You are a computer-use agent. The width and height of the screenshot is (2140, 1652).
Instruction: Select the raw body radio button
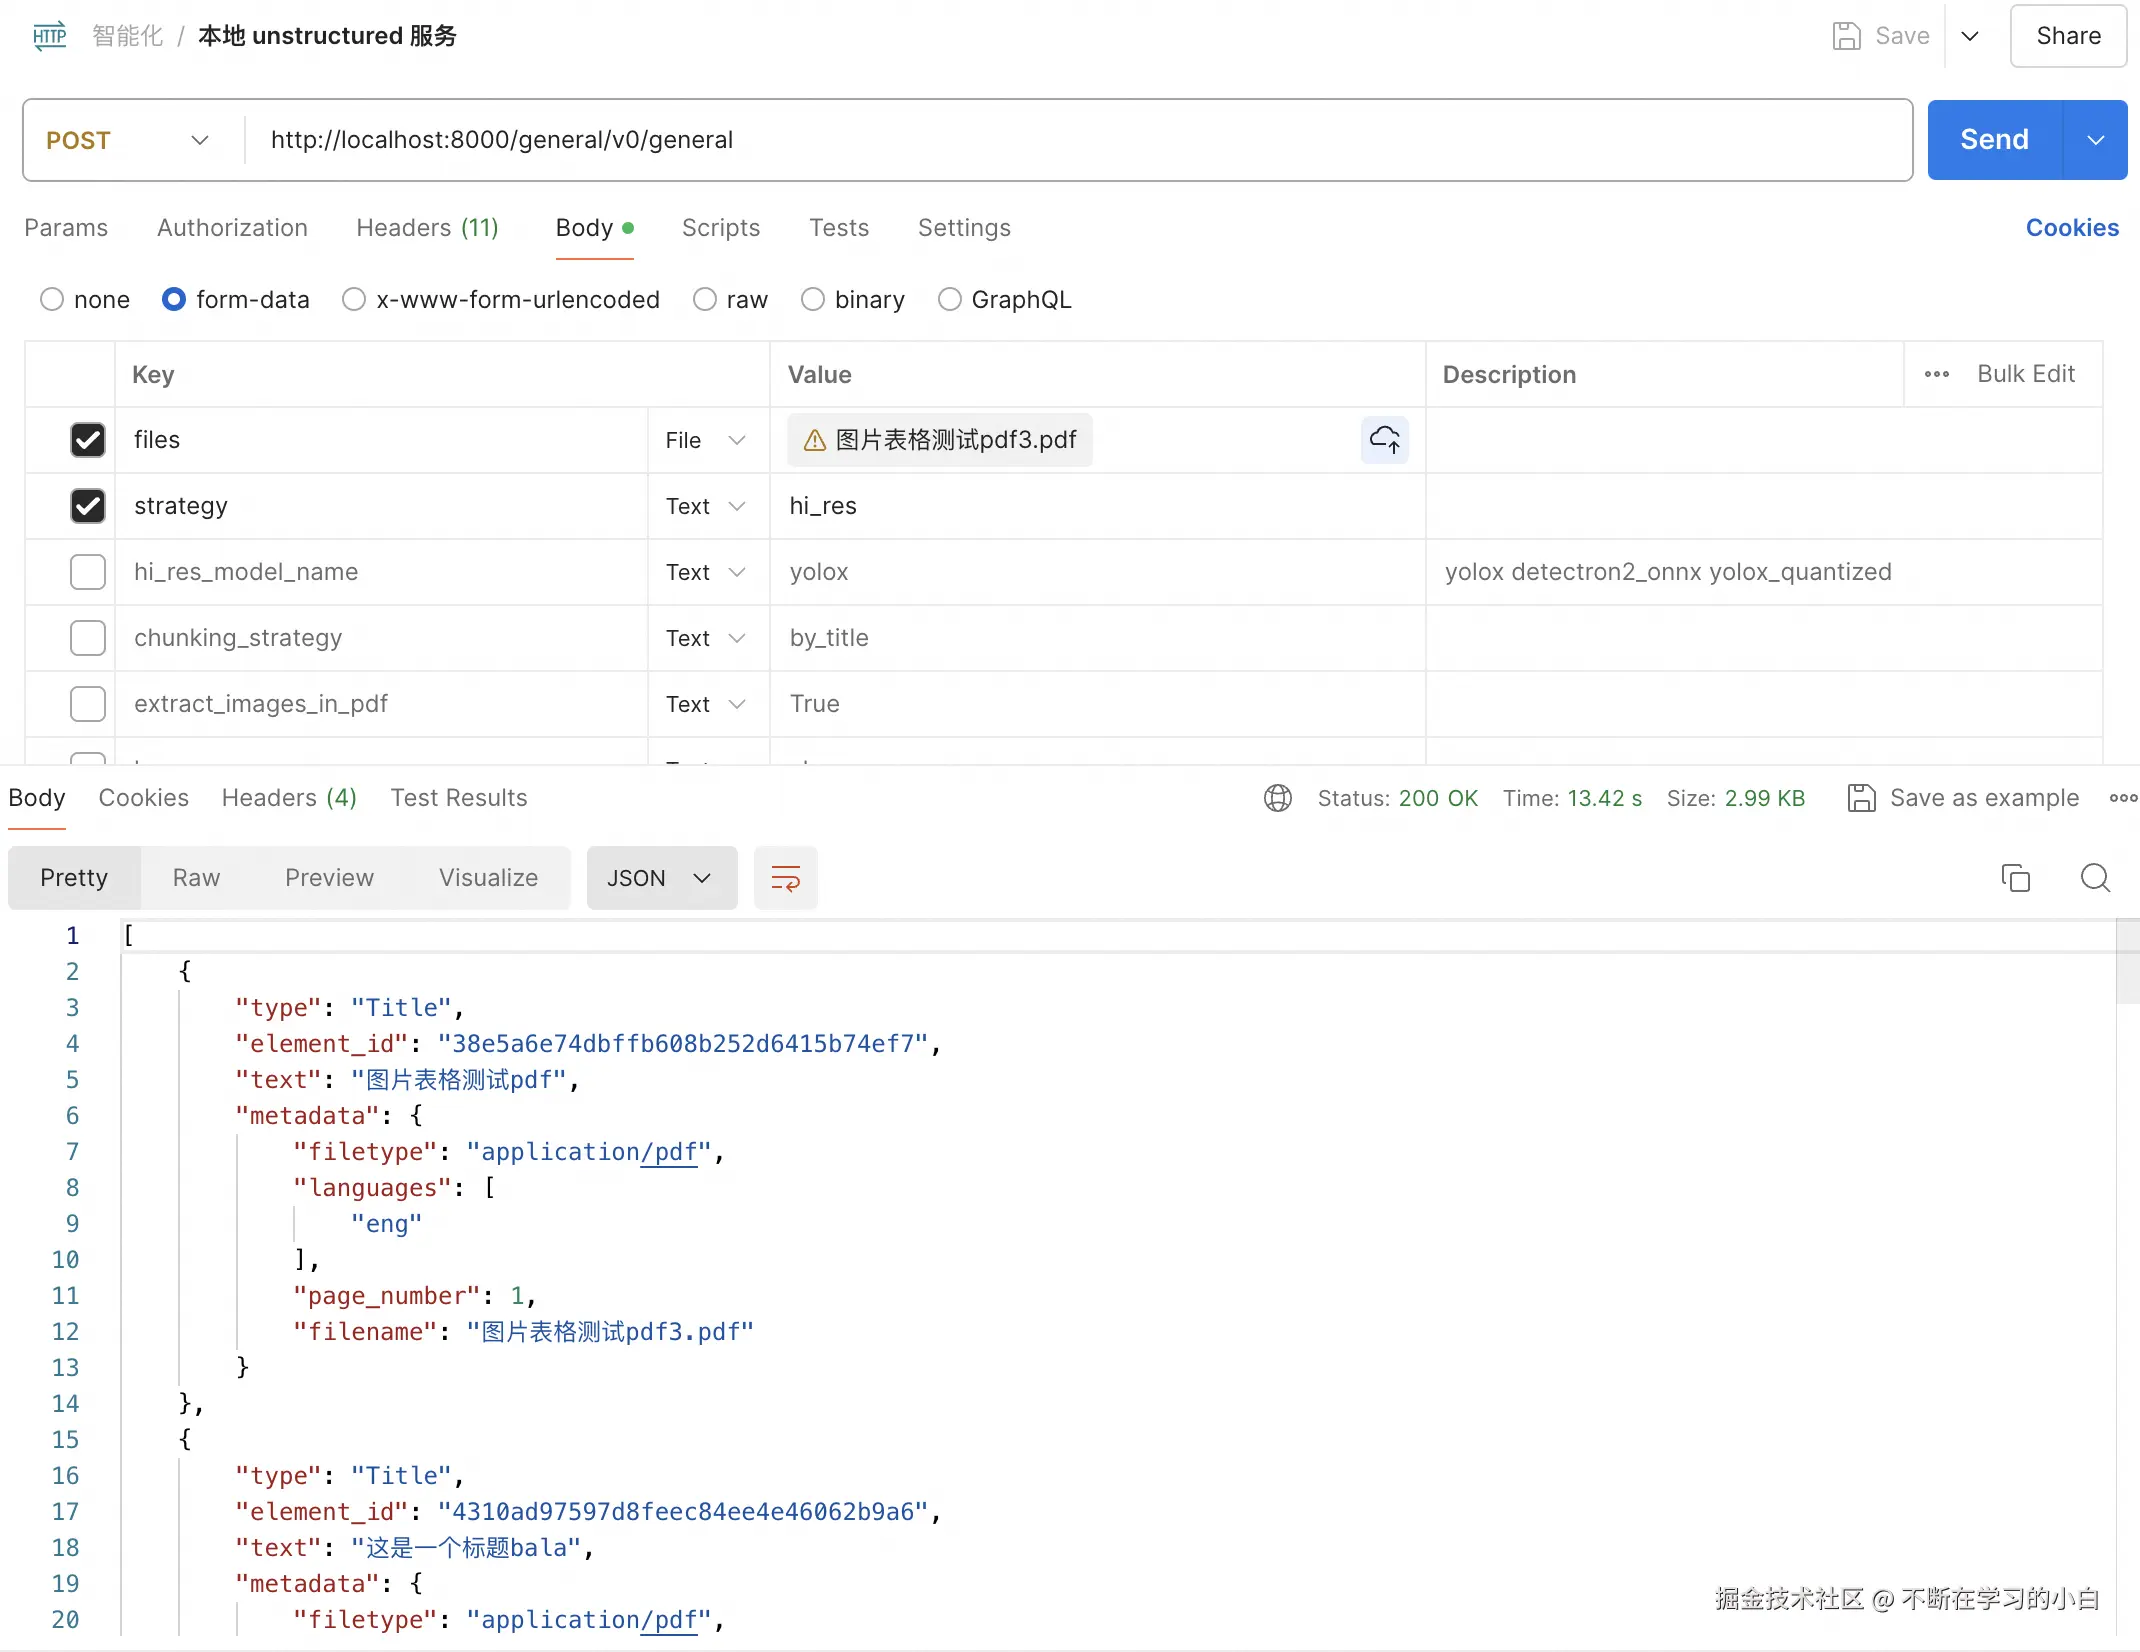point(705,299)
